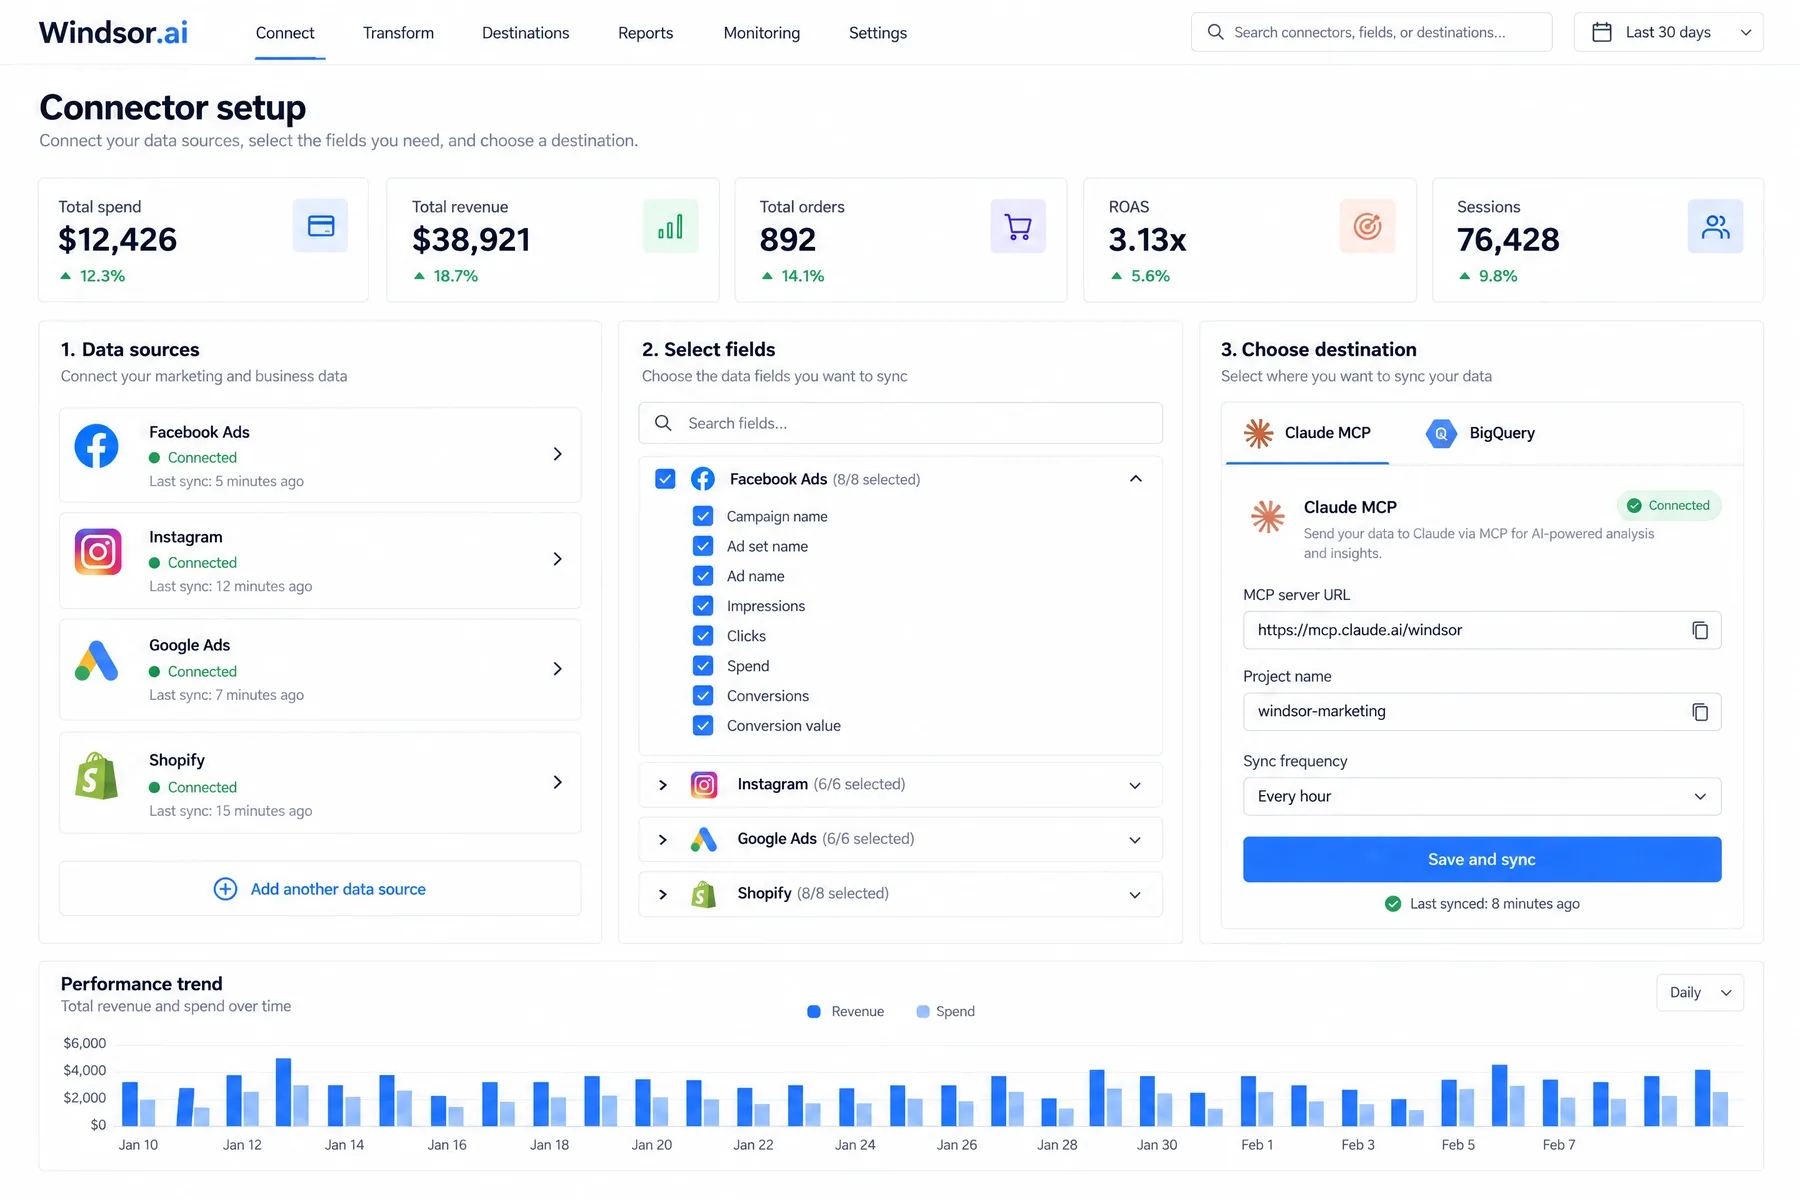Click the Search fields input box
1800x1200 pixels.
coord(900,423)
